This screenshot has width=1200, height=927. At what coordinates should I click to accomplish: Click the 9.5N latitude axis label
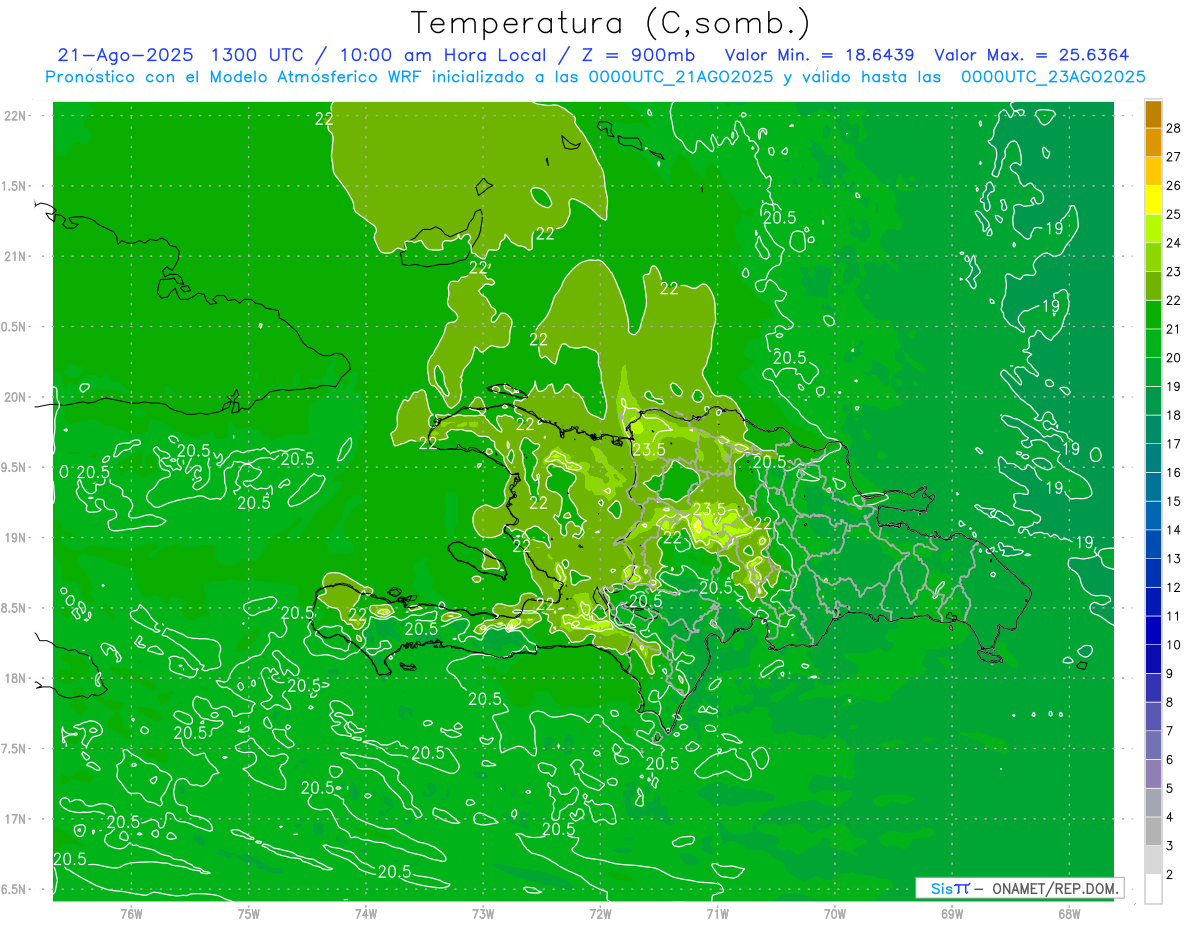click(x=15, y=467)
